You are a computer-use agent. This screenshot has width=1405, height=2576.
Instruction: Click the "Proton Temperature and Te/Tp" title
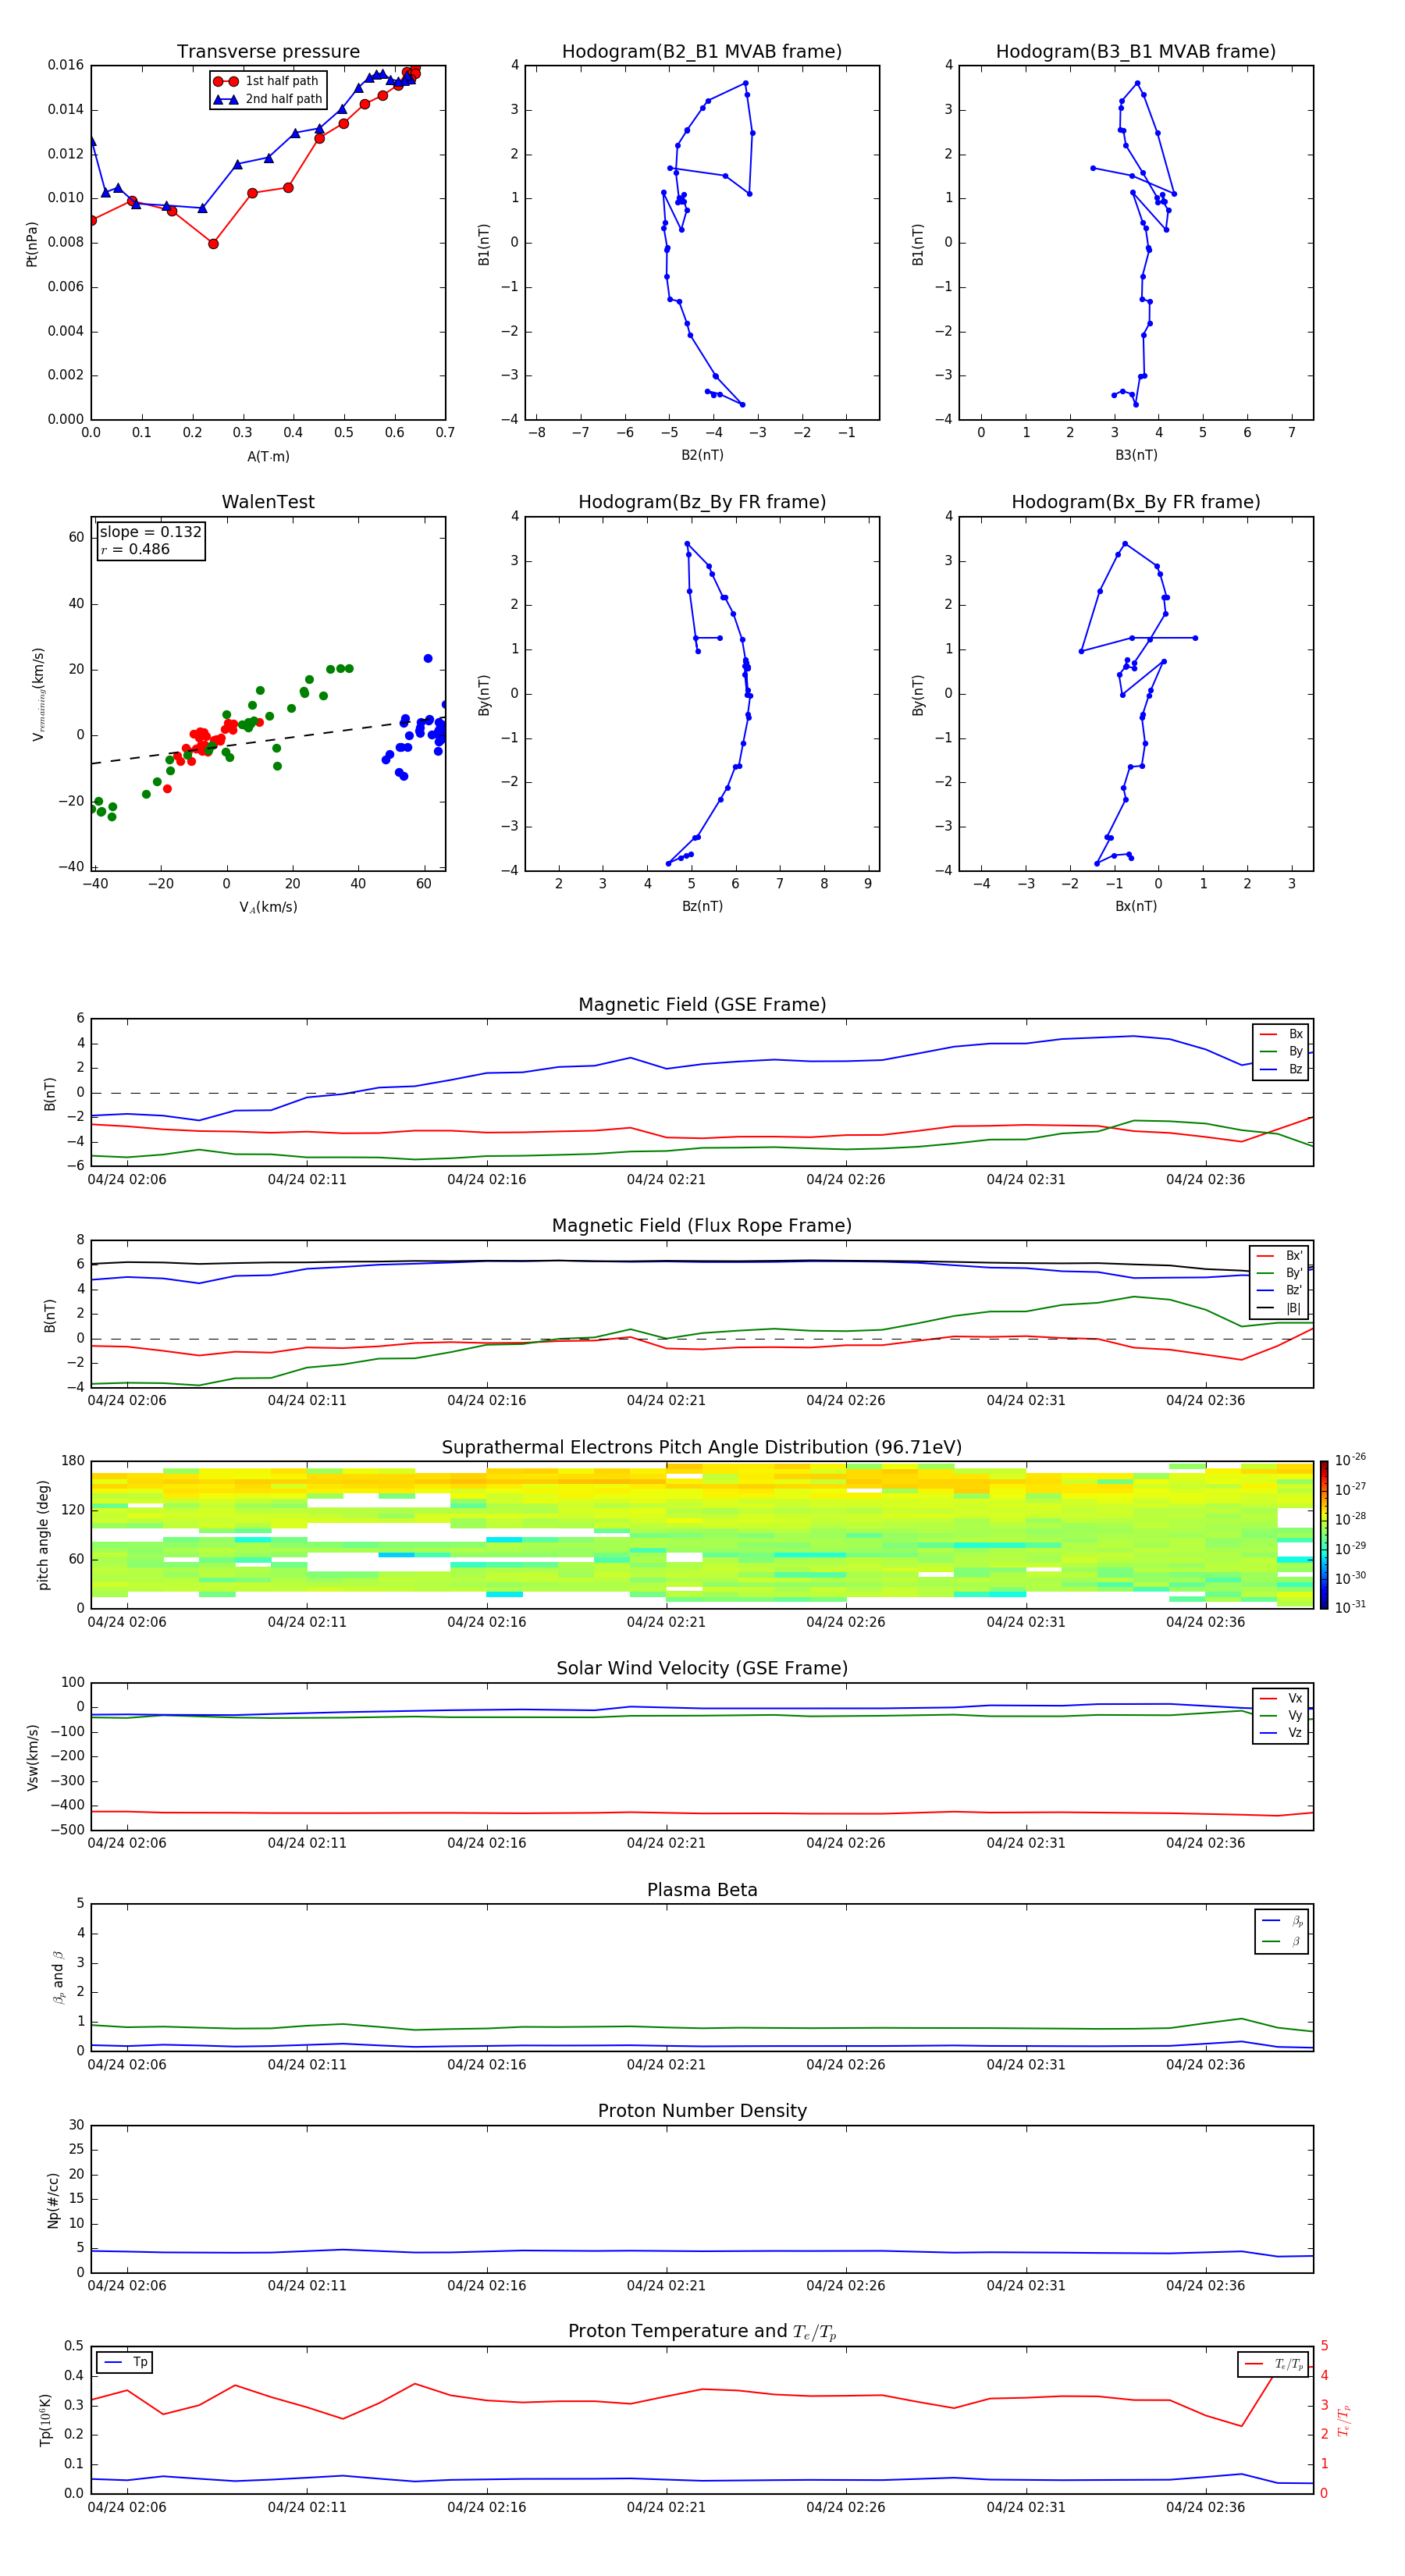(x=702, y=2332)
